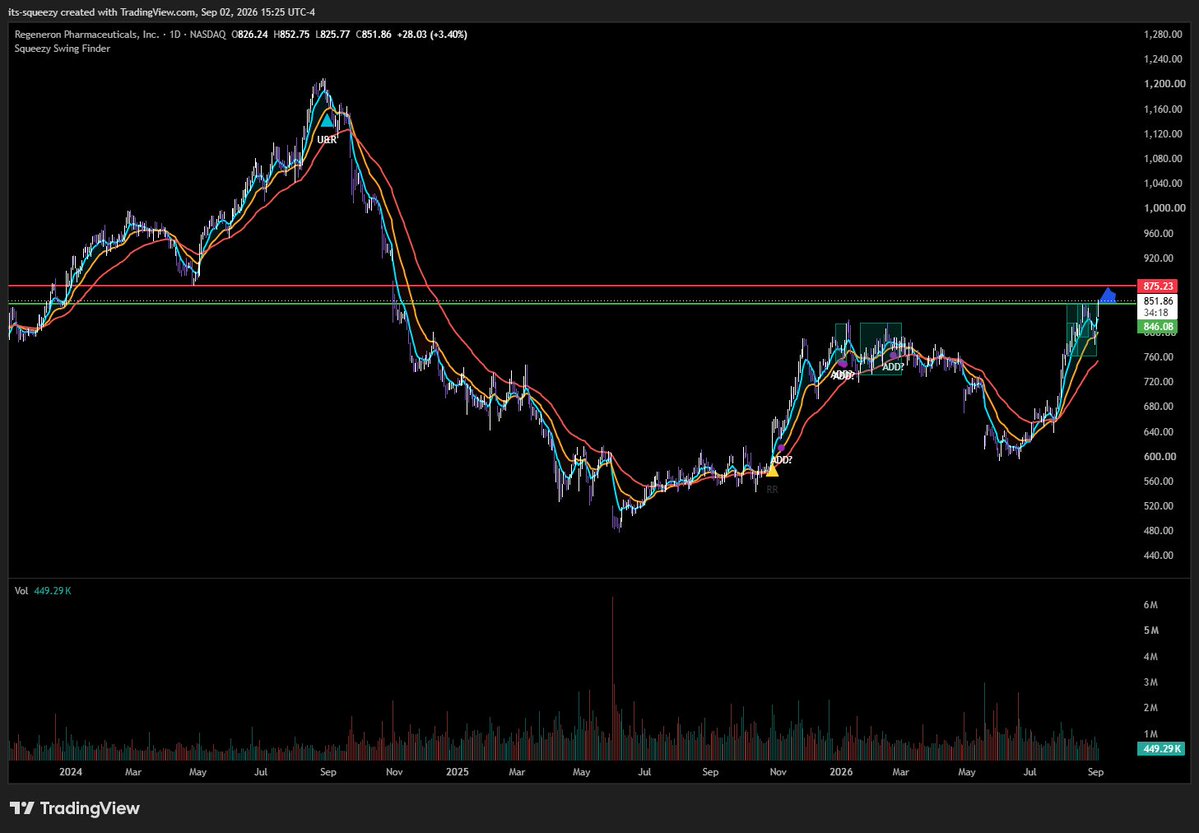This screenshot has width=1199, height=833.
Task: Click the ADD? label beside the yellow triangle
Action: 781,460
